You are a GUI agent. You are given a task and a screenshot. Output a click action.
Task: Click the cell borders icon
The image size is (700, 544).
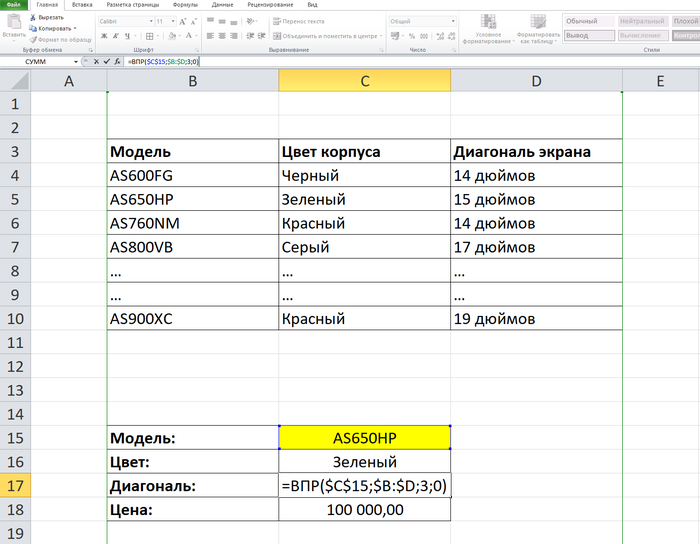tap(150, 36)
